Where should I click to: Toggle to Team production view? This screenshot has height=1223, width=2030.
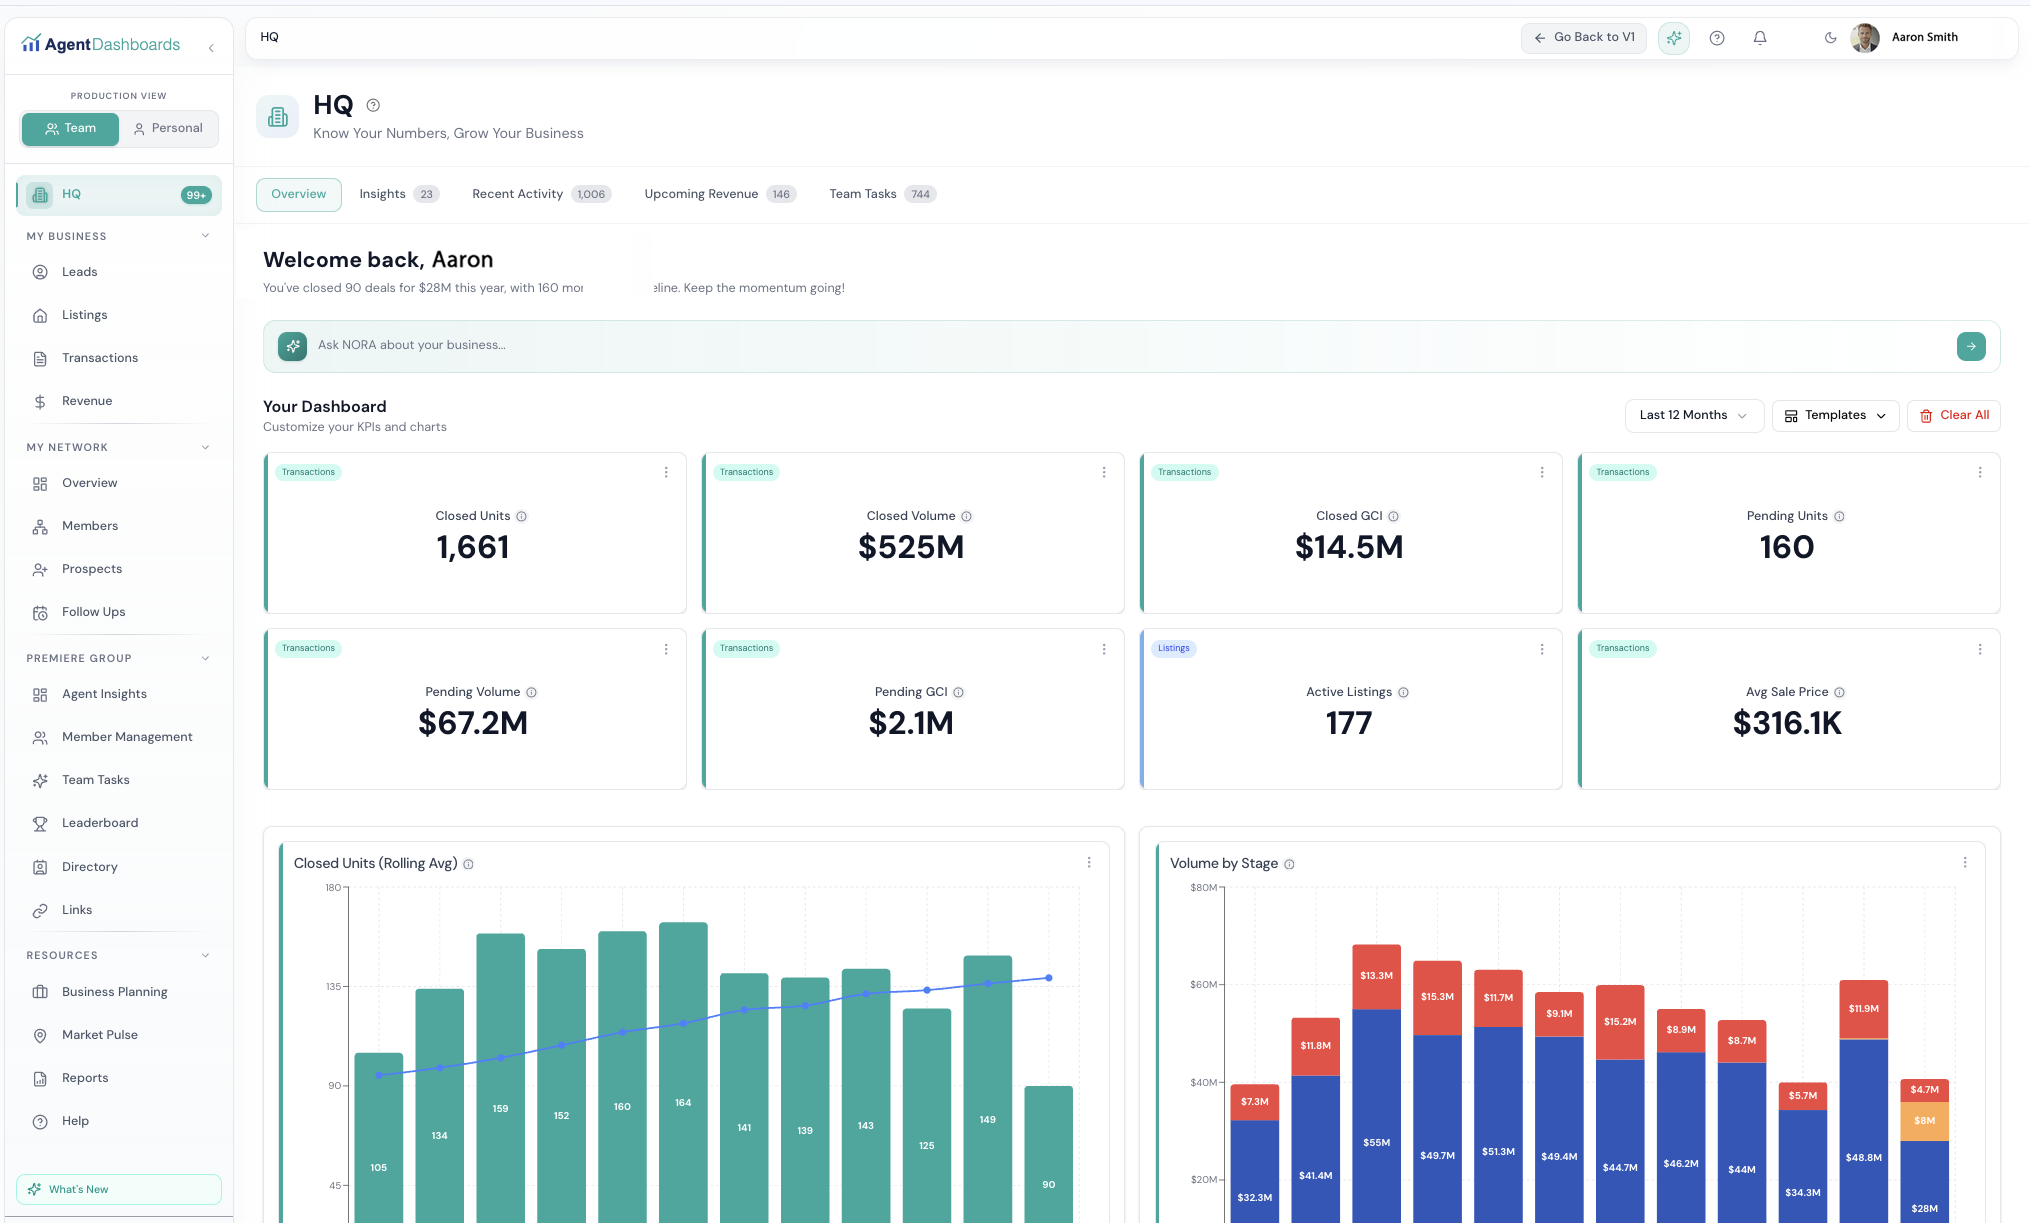coord(70,128)
